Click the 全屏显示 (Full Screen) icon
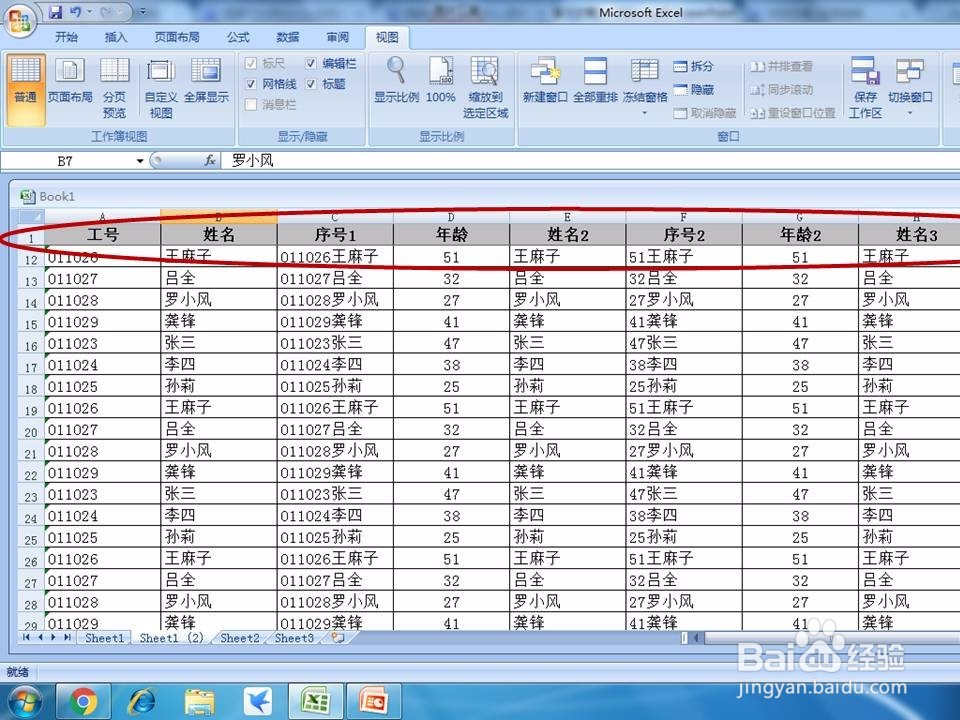960x720 pixels. (206, 85)
